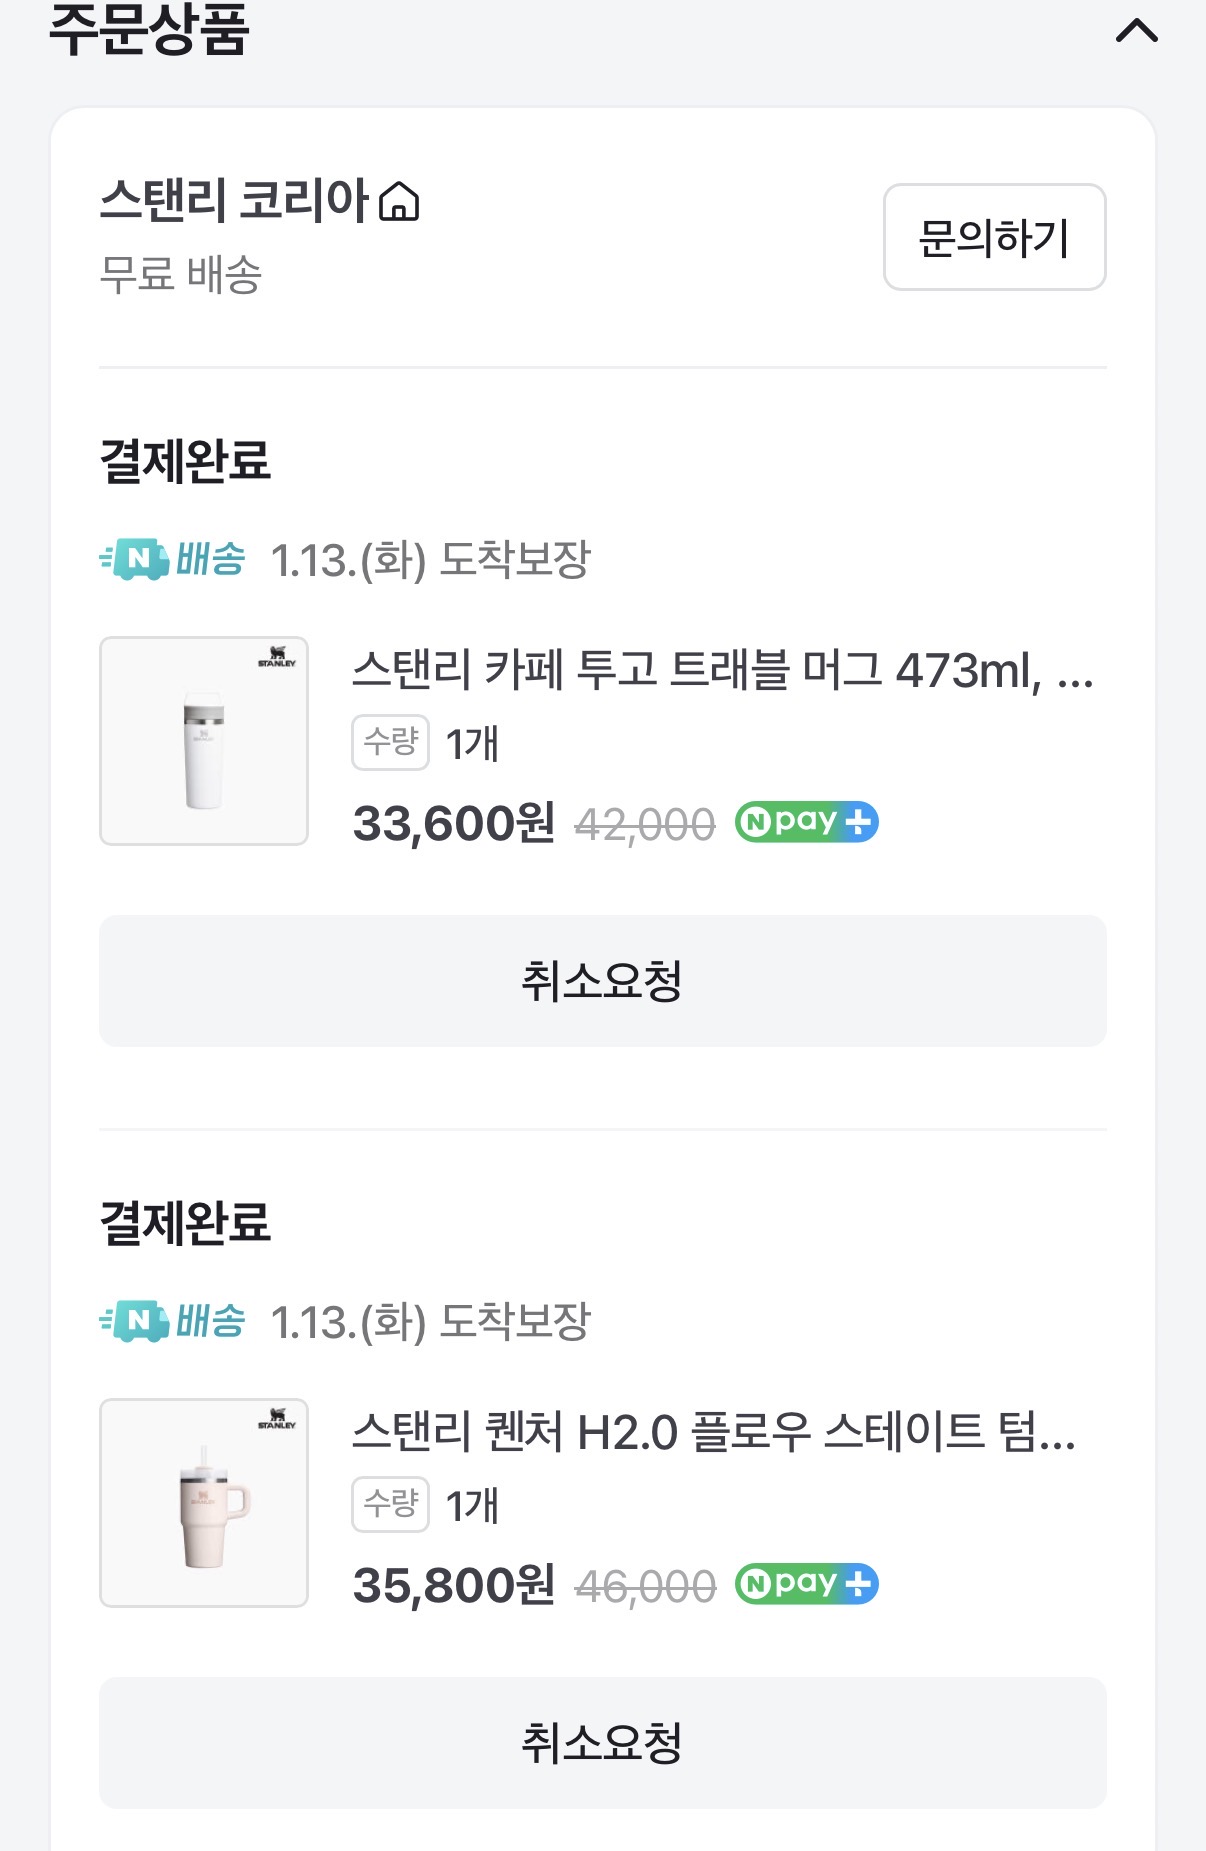Click the second N배송 delivery truck icon

135,1321
